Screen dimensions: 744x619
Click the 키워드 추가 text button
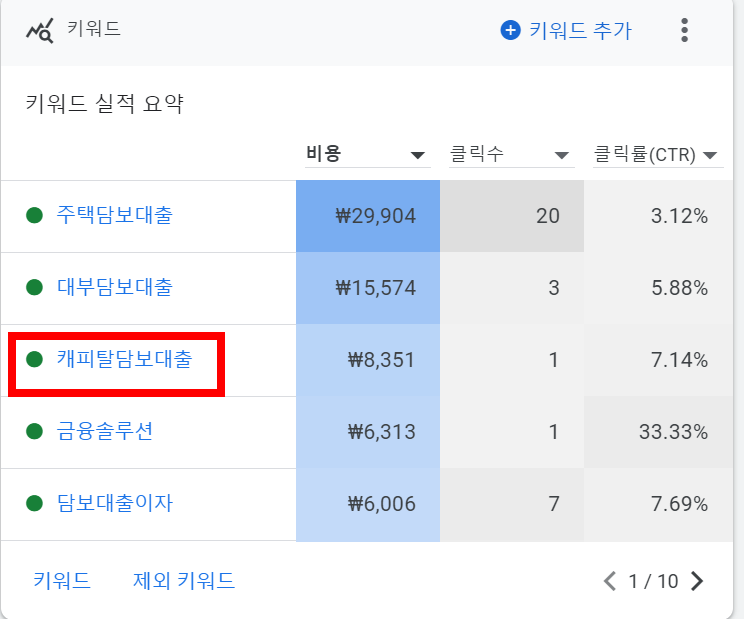tap(580, 31)
